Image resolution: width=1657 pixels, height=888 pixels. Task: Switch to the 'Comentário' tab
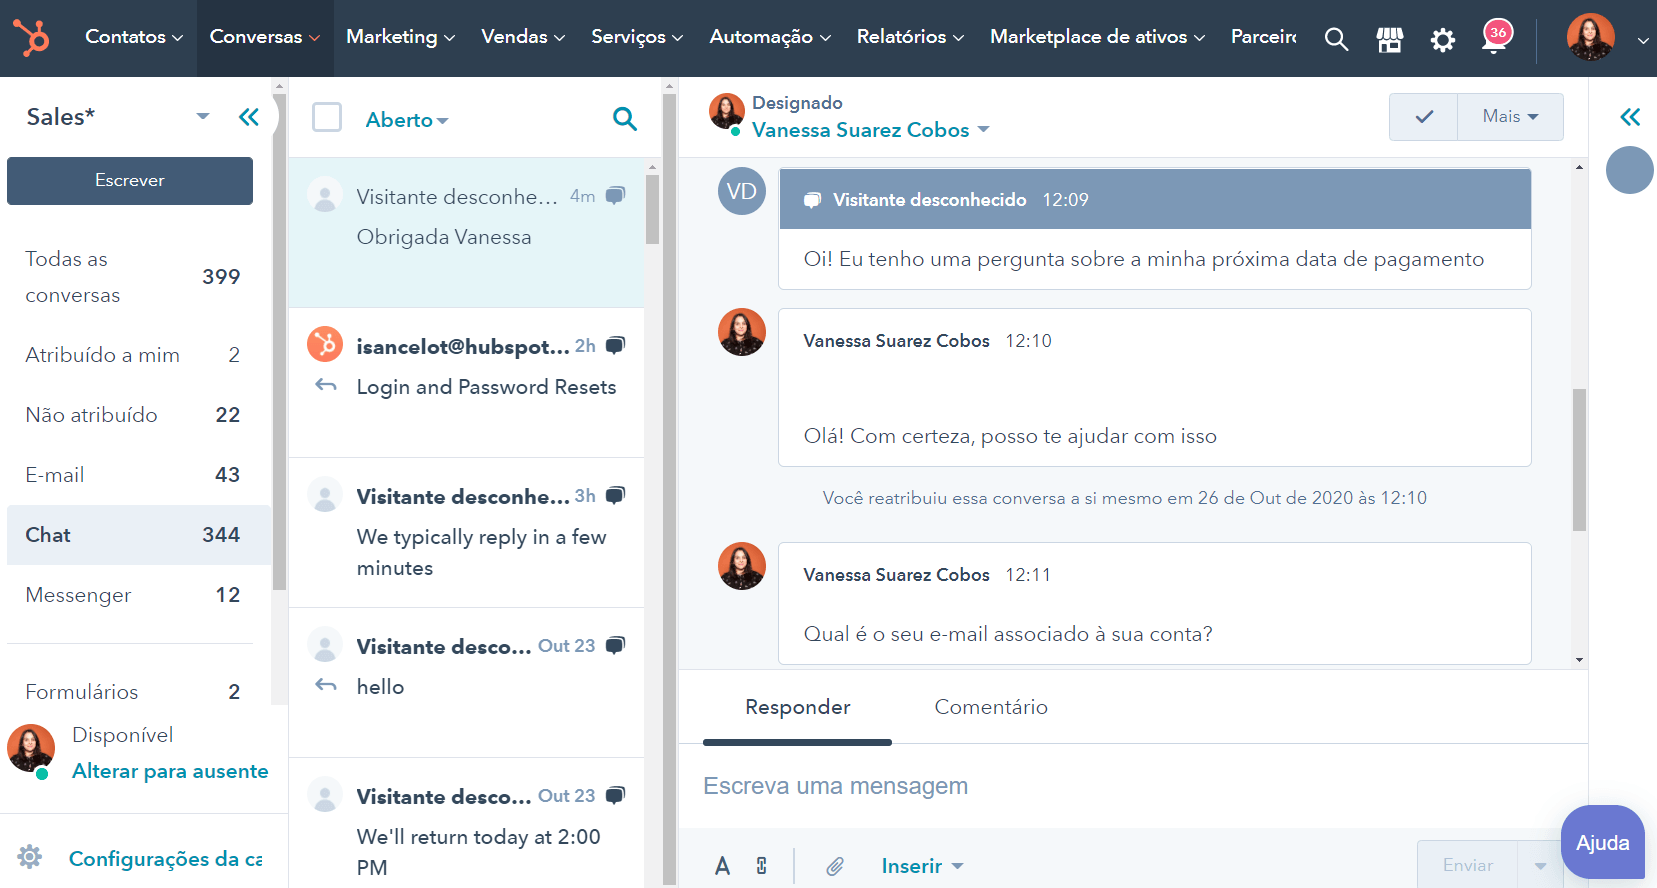point(990,707)
